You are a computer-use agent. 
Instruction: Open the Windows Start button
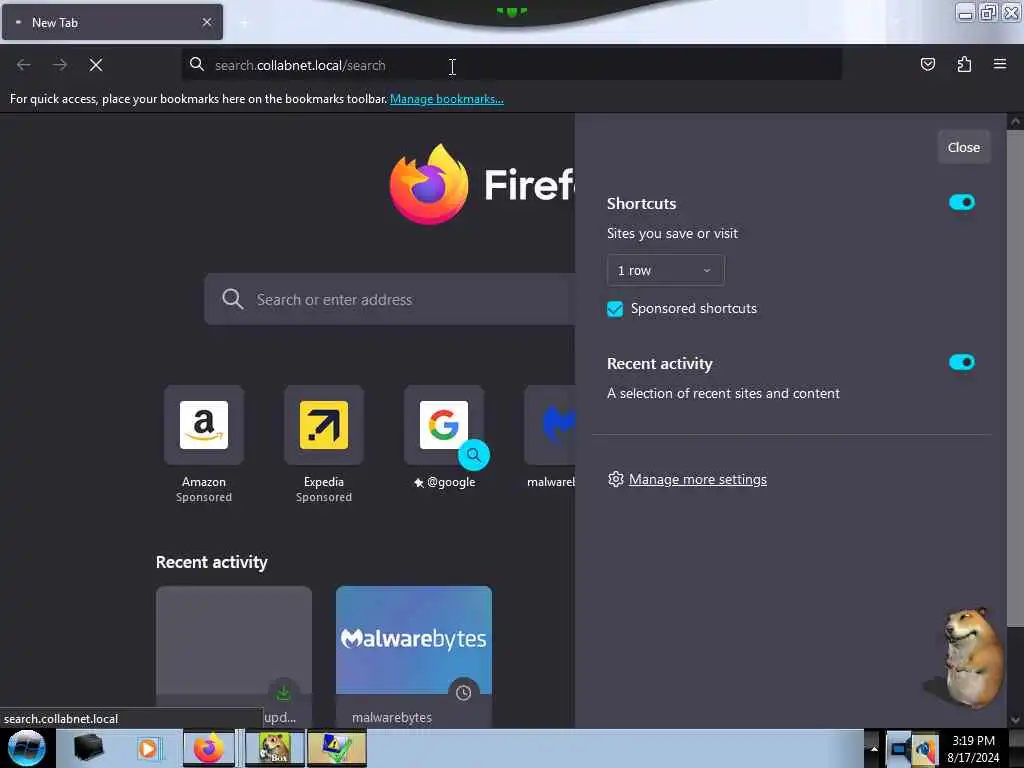tap(26, 748)
